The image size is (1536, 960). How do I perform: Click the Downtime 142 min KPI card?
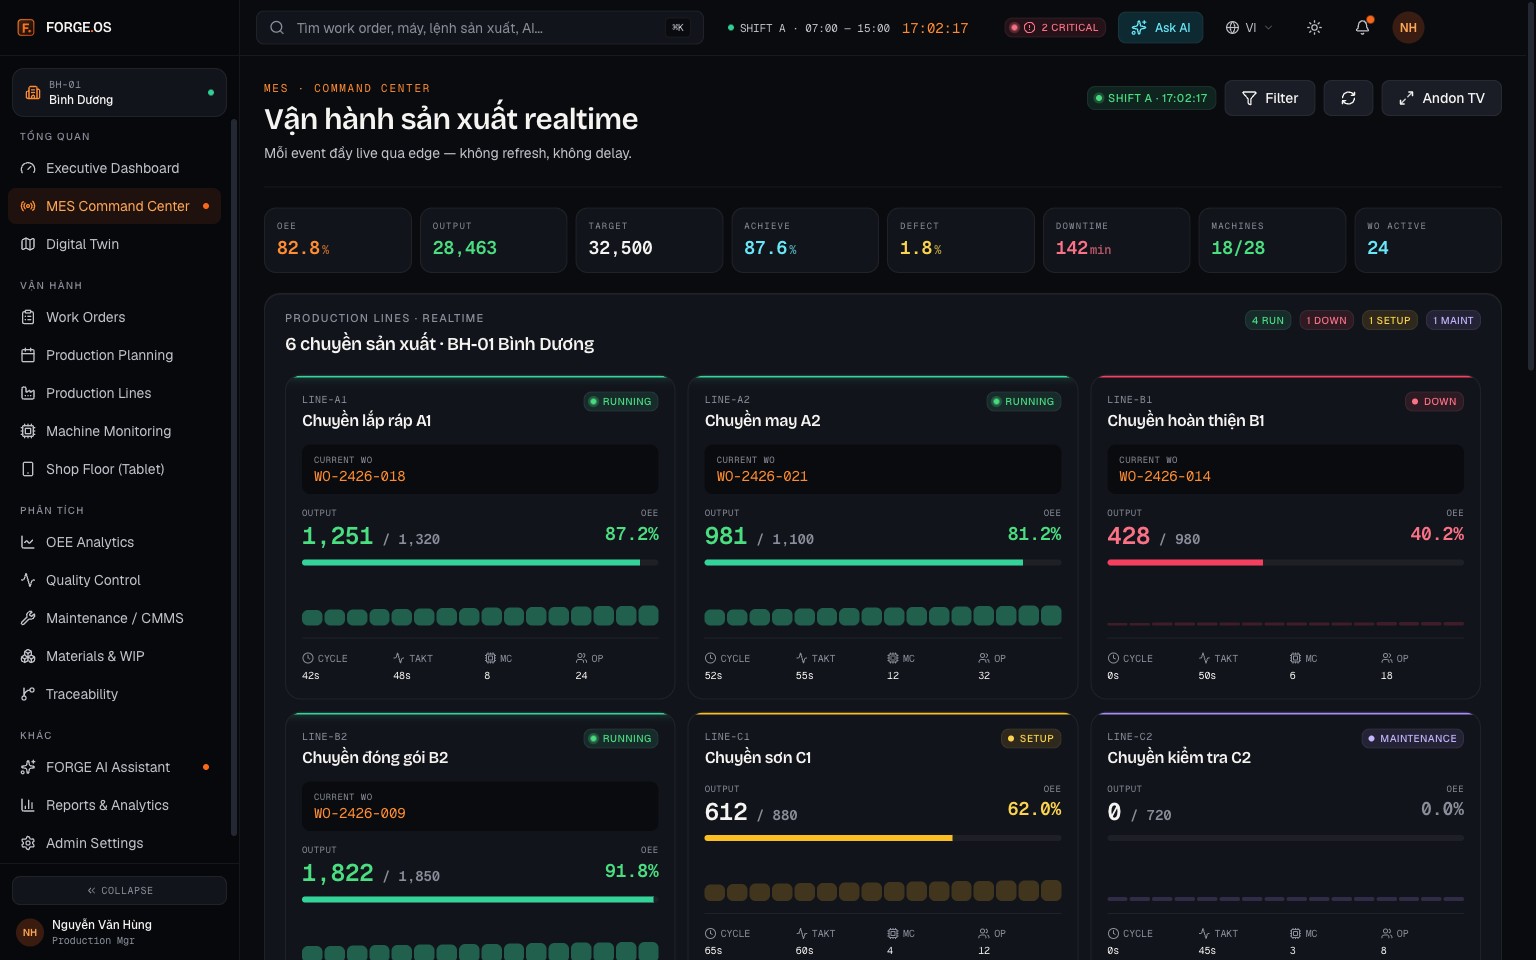pyautogui.click(x=1116, y=240)
